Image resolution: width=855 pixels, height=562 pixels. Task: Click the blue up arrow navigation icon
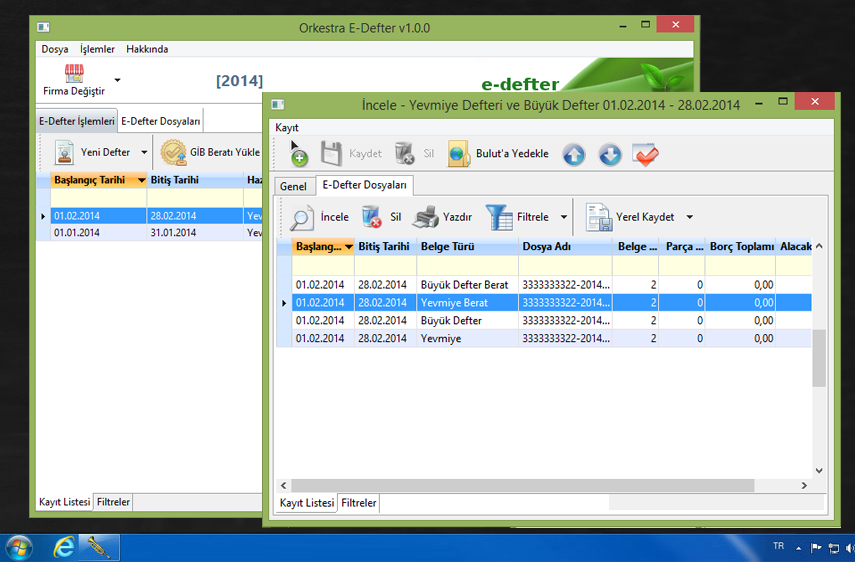(x=573, y=155)
